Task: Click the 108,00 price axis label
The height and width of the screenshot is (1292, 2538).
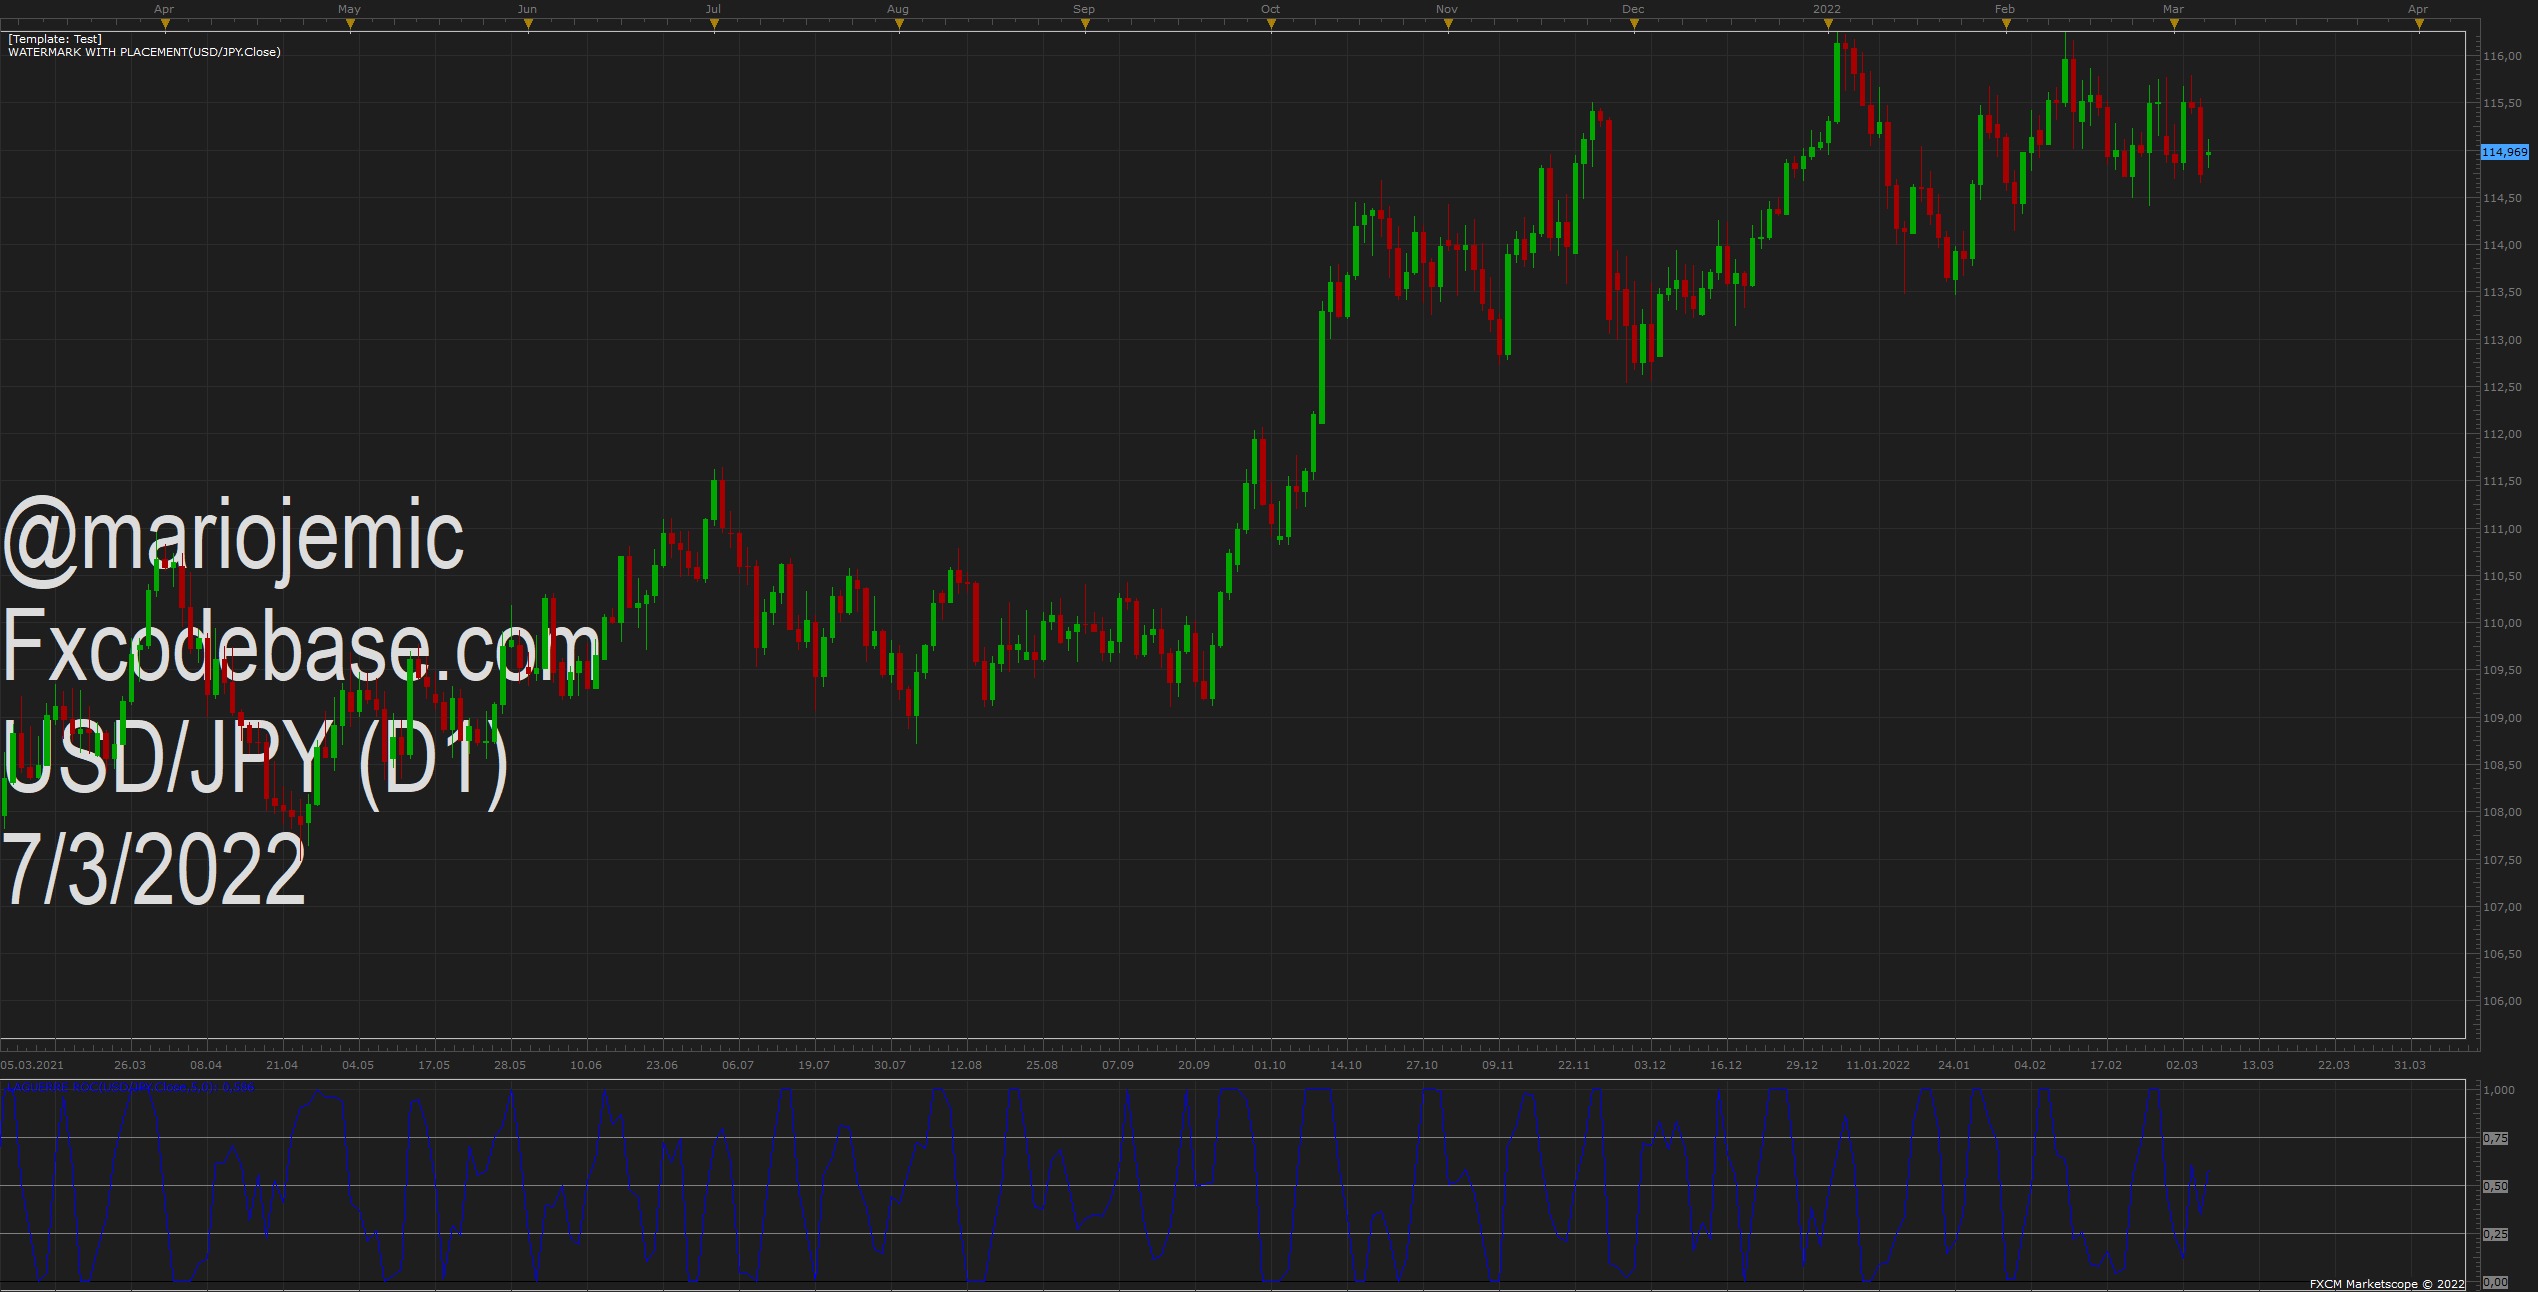Action: click(2502, 812)
